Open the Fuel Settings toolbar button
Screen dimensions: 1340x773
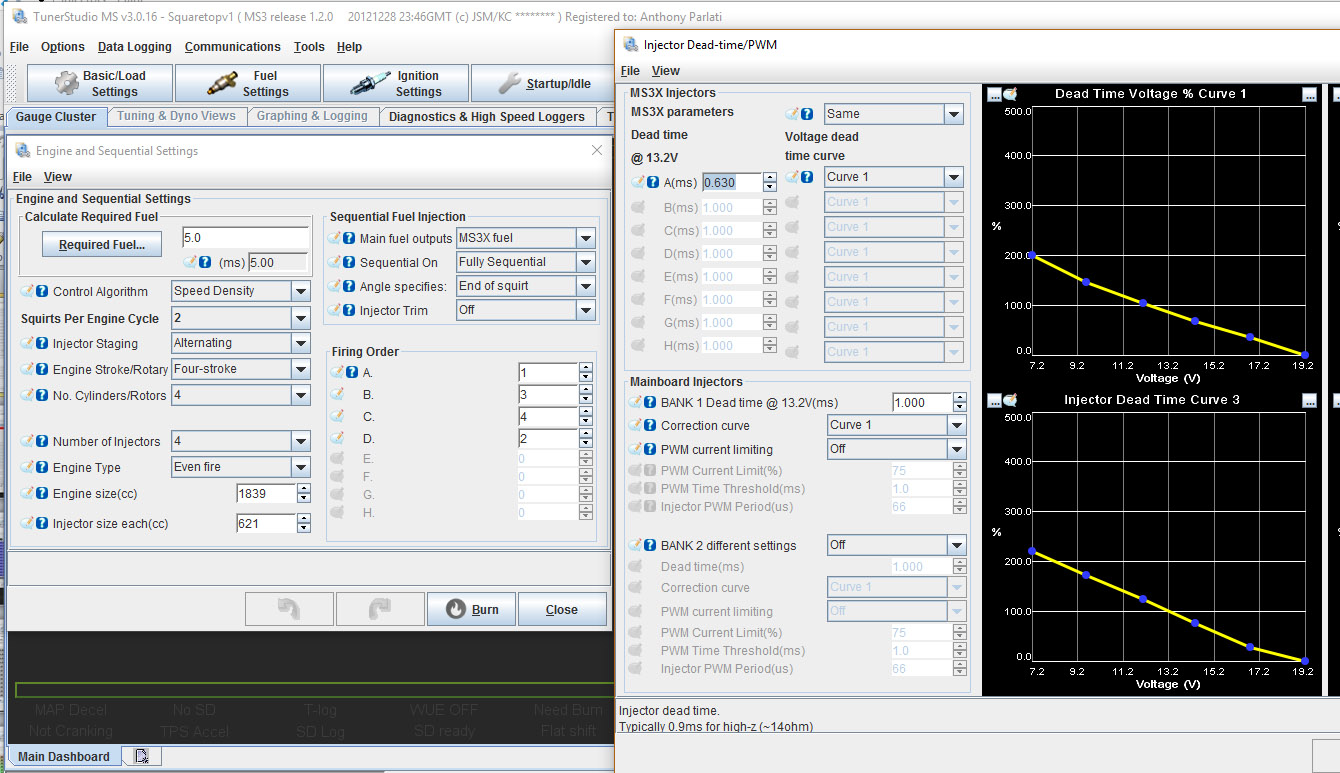tap(248, 83)
